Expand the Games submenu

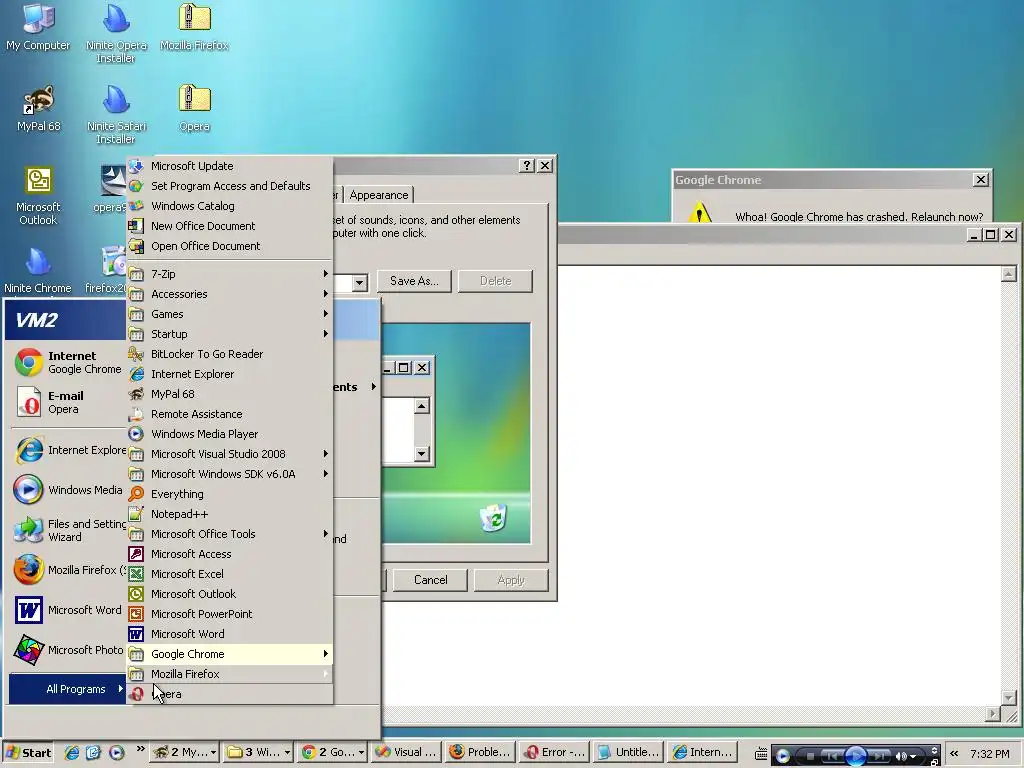click(x=229, y=314)
